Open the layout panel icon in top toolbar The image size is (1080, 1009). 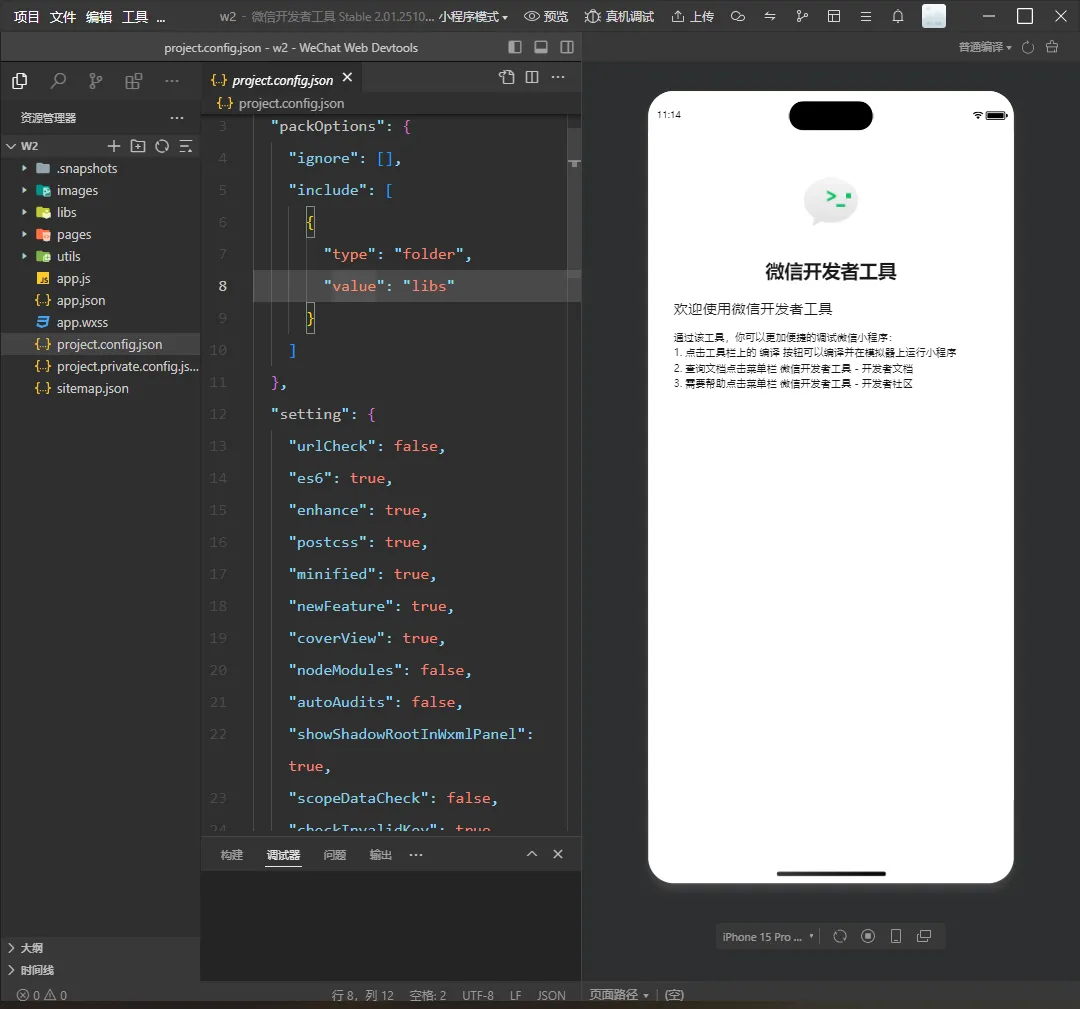pos(833,16)
